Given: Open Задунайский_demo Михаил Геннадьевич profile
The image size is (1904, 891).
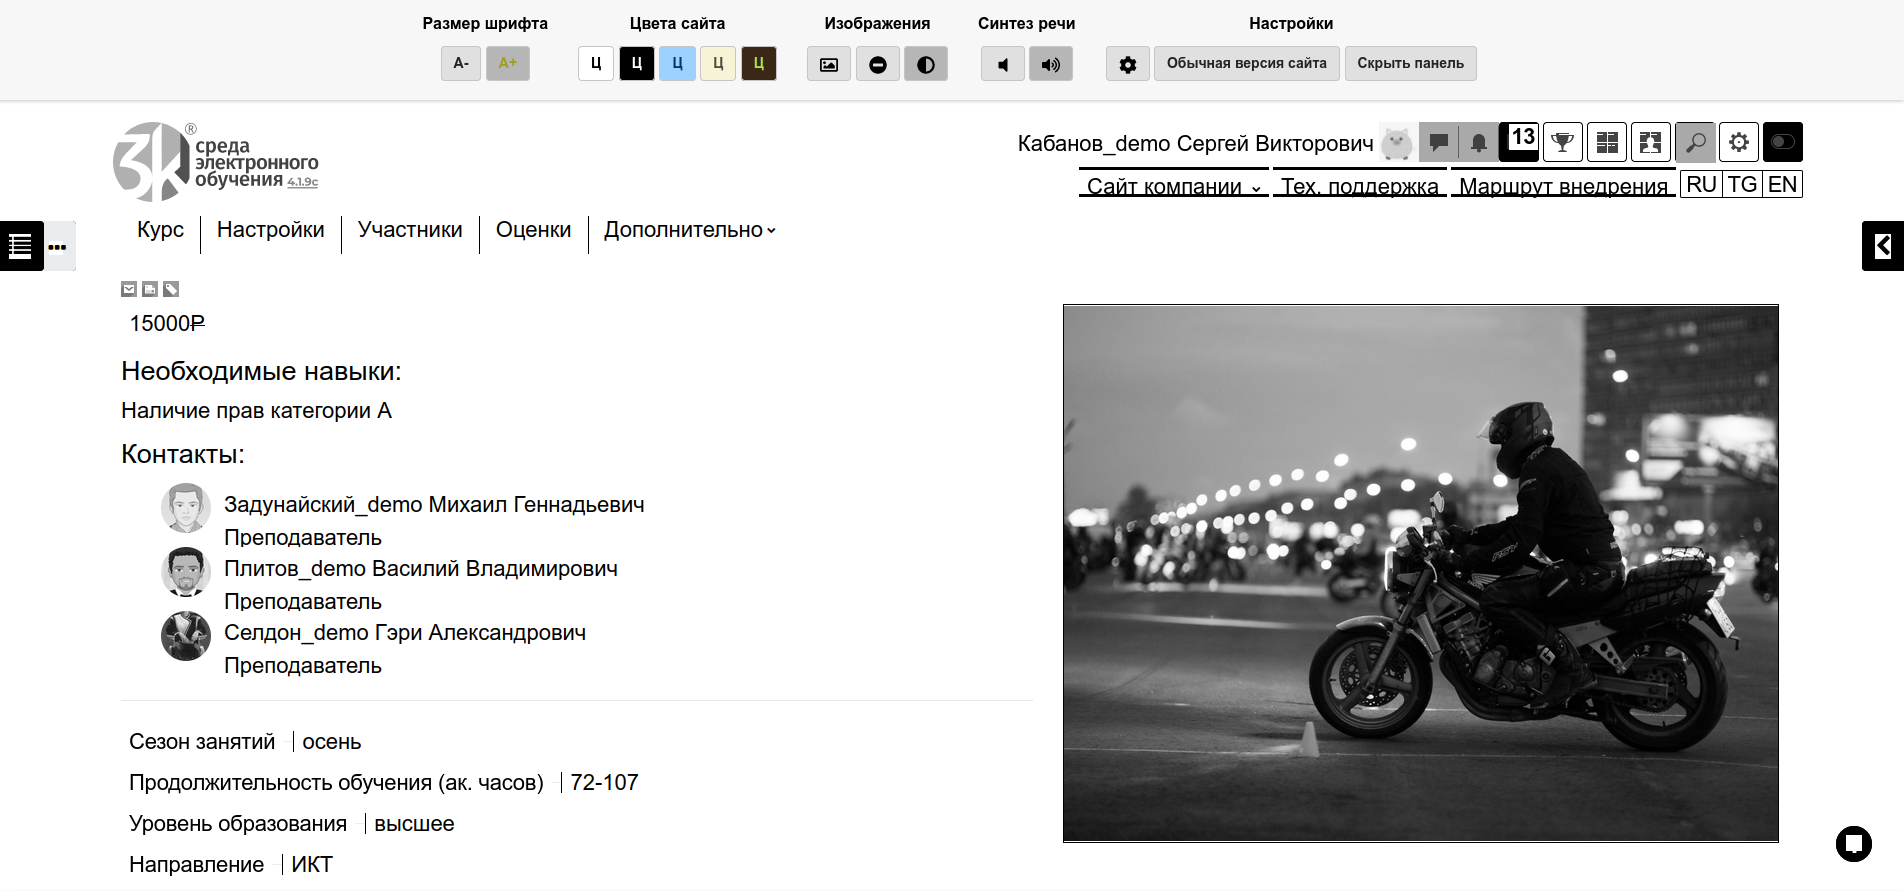Looking at the screenshot, I should (x=434, y=505).
